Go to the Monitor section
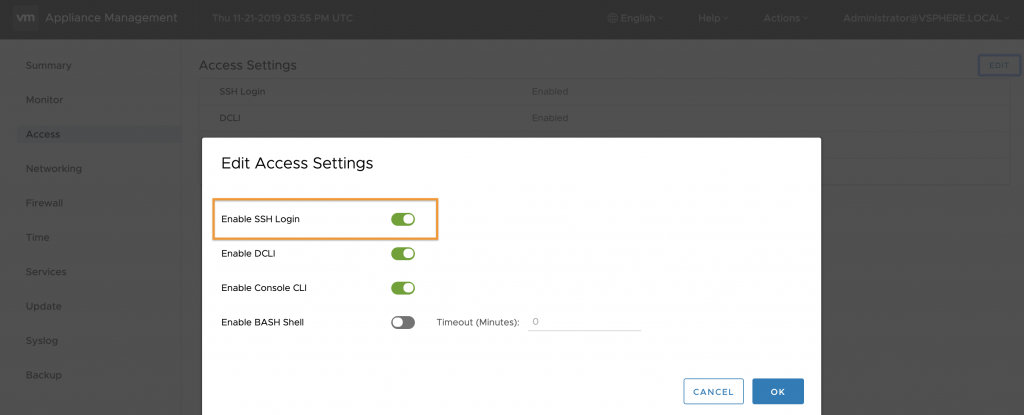 (44, 100)
